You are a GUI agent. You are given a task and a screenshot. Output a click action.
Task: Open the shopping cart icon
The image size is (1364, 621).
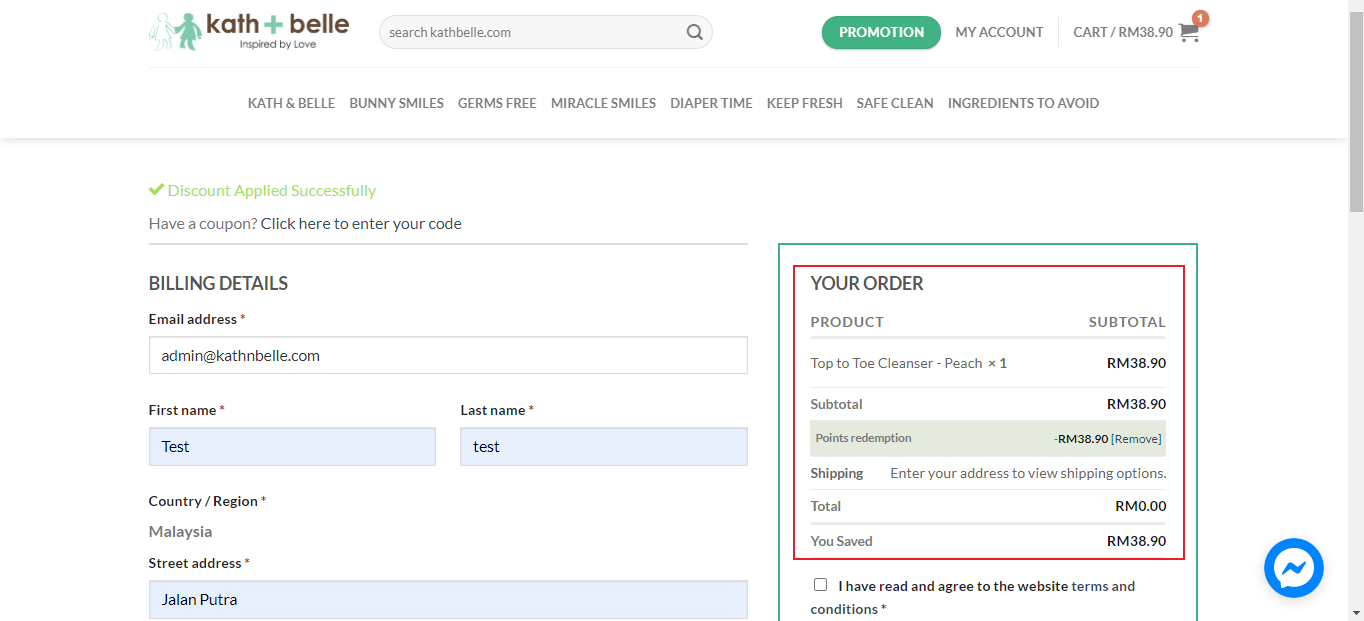click(x=1188, y=32)
